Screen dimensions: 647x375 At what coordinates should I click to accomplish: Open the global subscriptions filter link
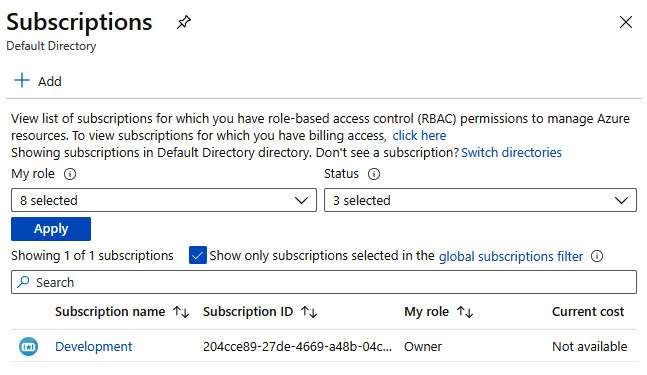[511, 256]
